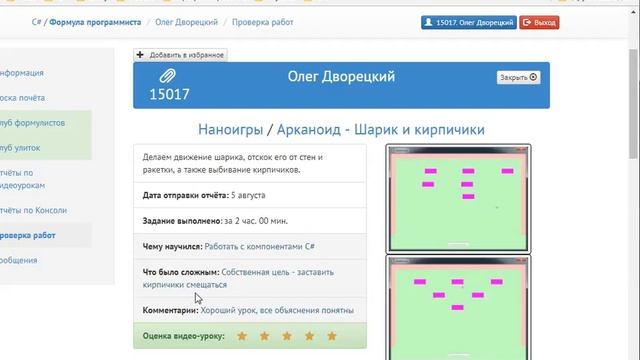The image size is (640, 360).
Task: Click the 'Олег Дворецкий' header title
Action: (341, 76)
